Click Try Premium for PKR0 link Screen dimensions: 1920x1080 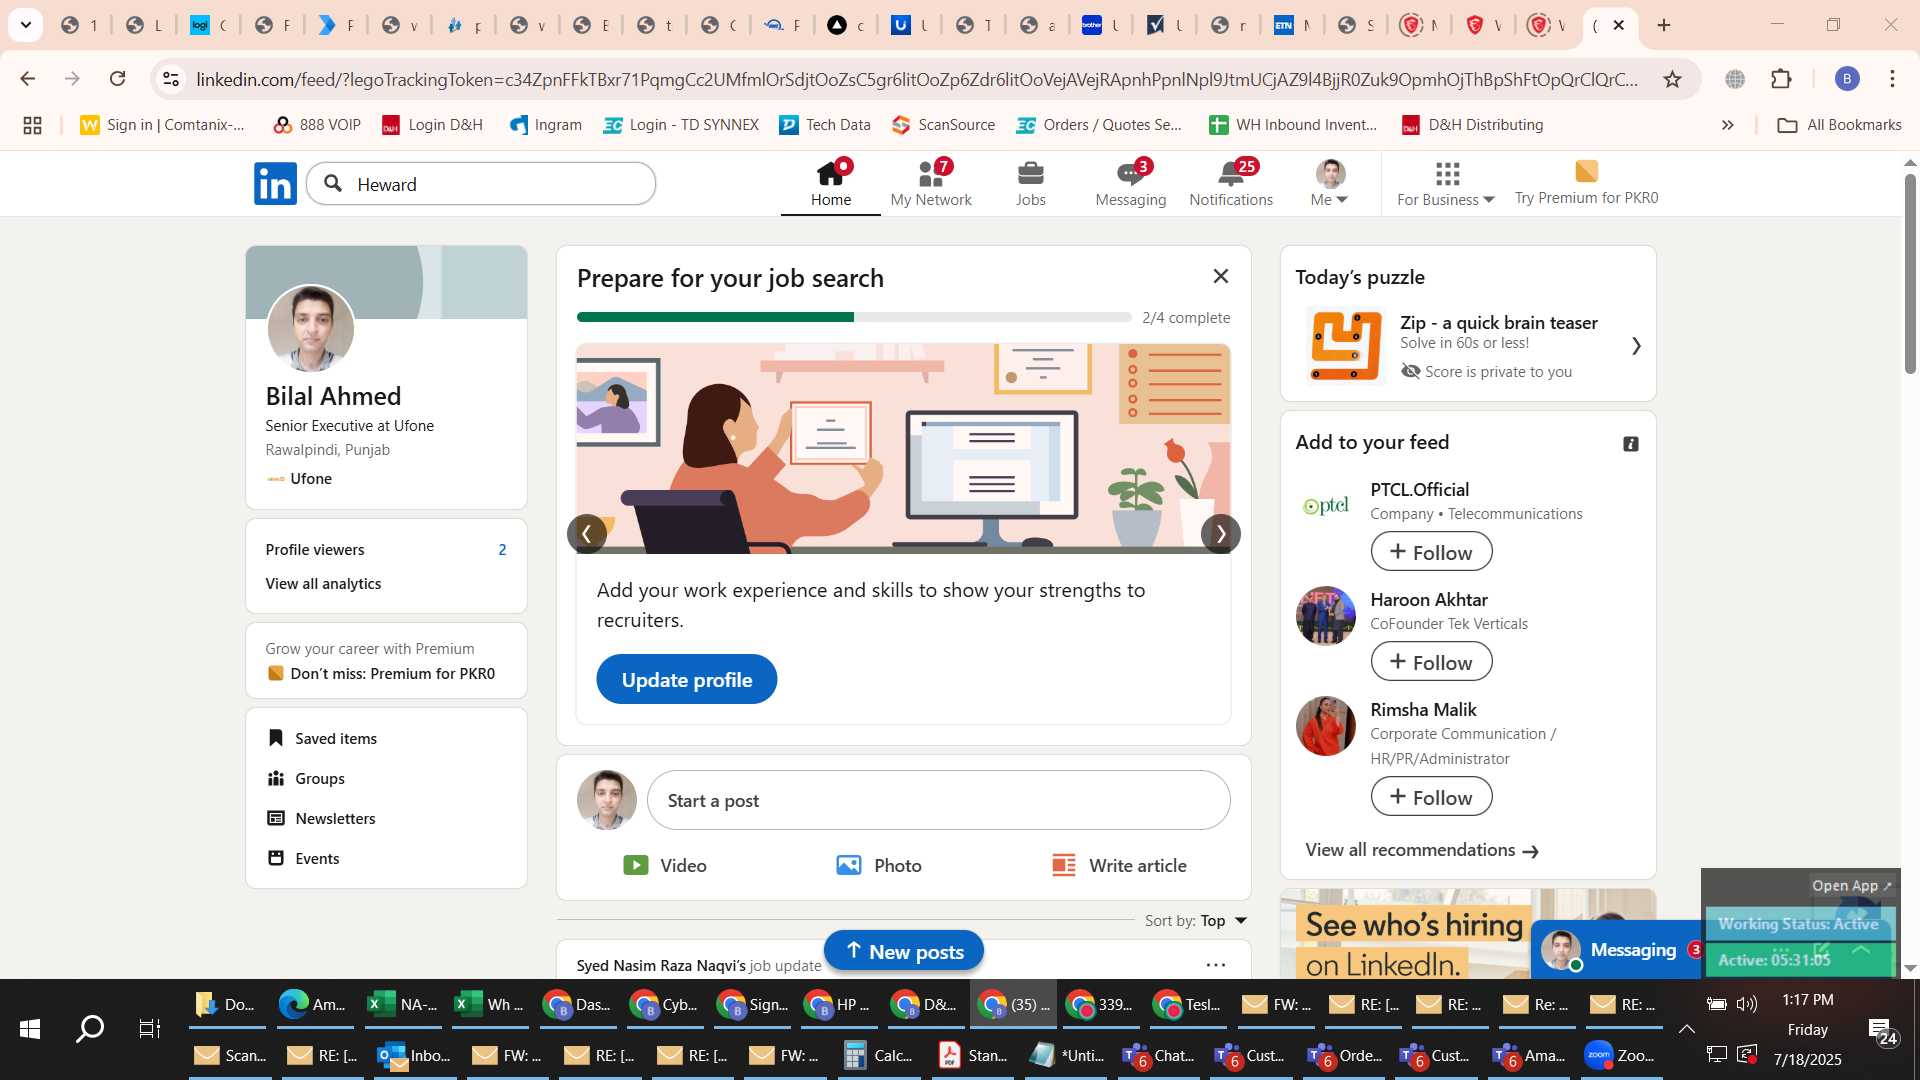(x=1586, y=184)
